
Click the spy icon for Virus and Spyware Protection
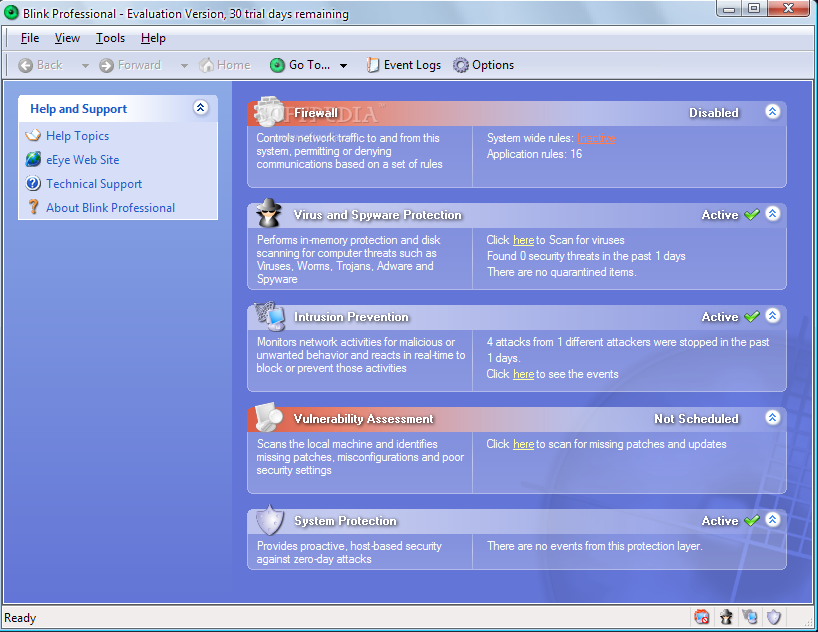click(x=269, y=212)
